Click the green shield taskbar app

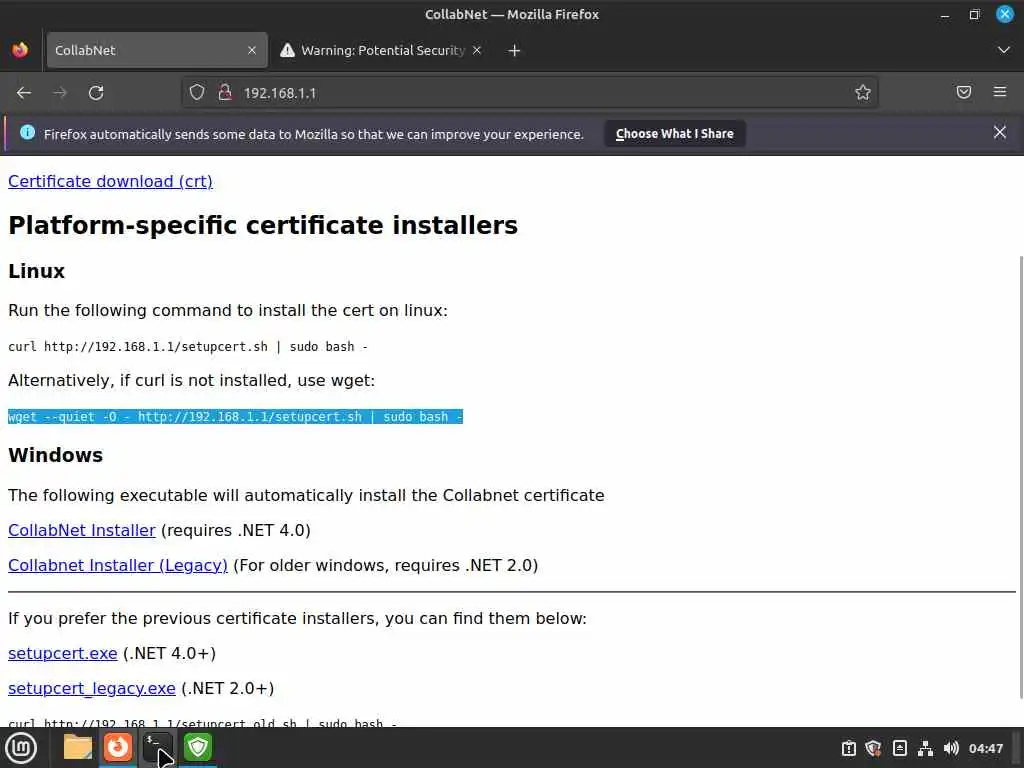pyautogui.click(x=198, y=747)
